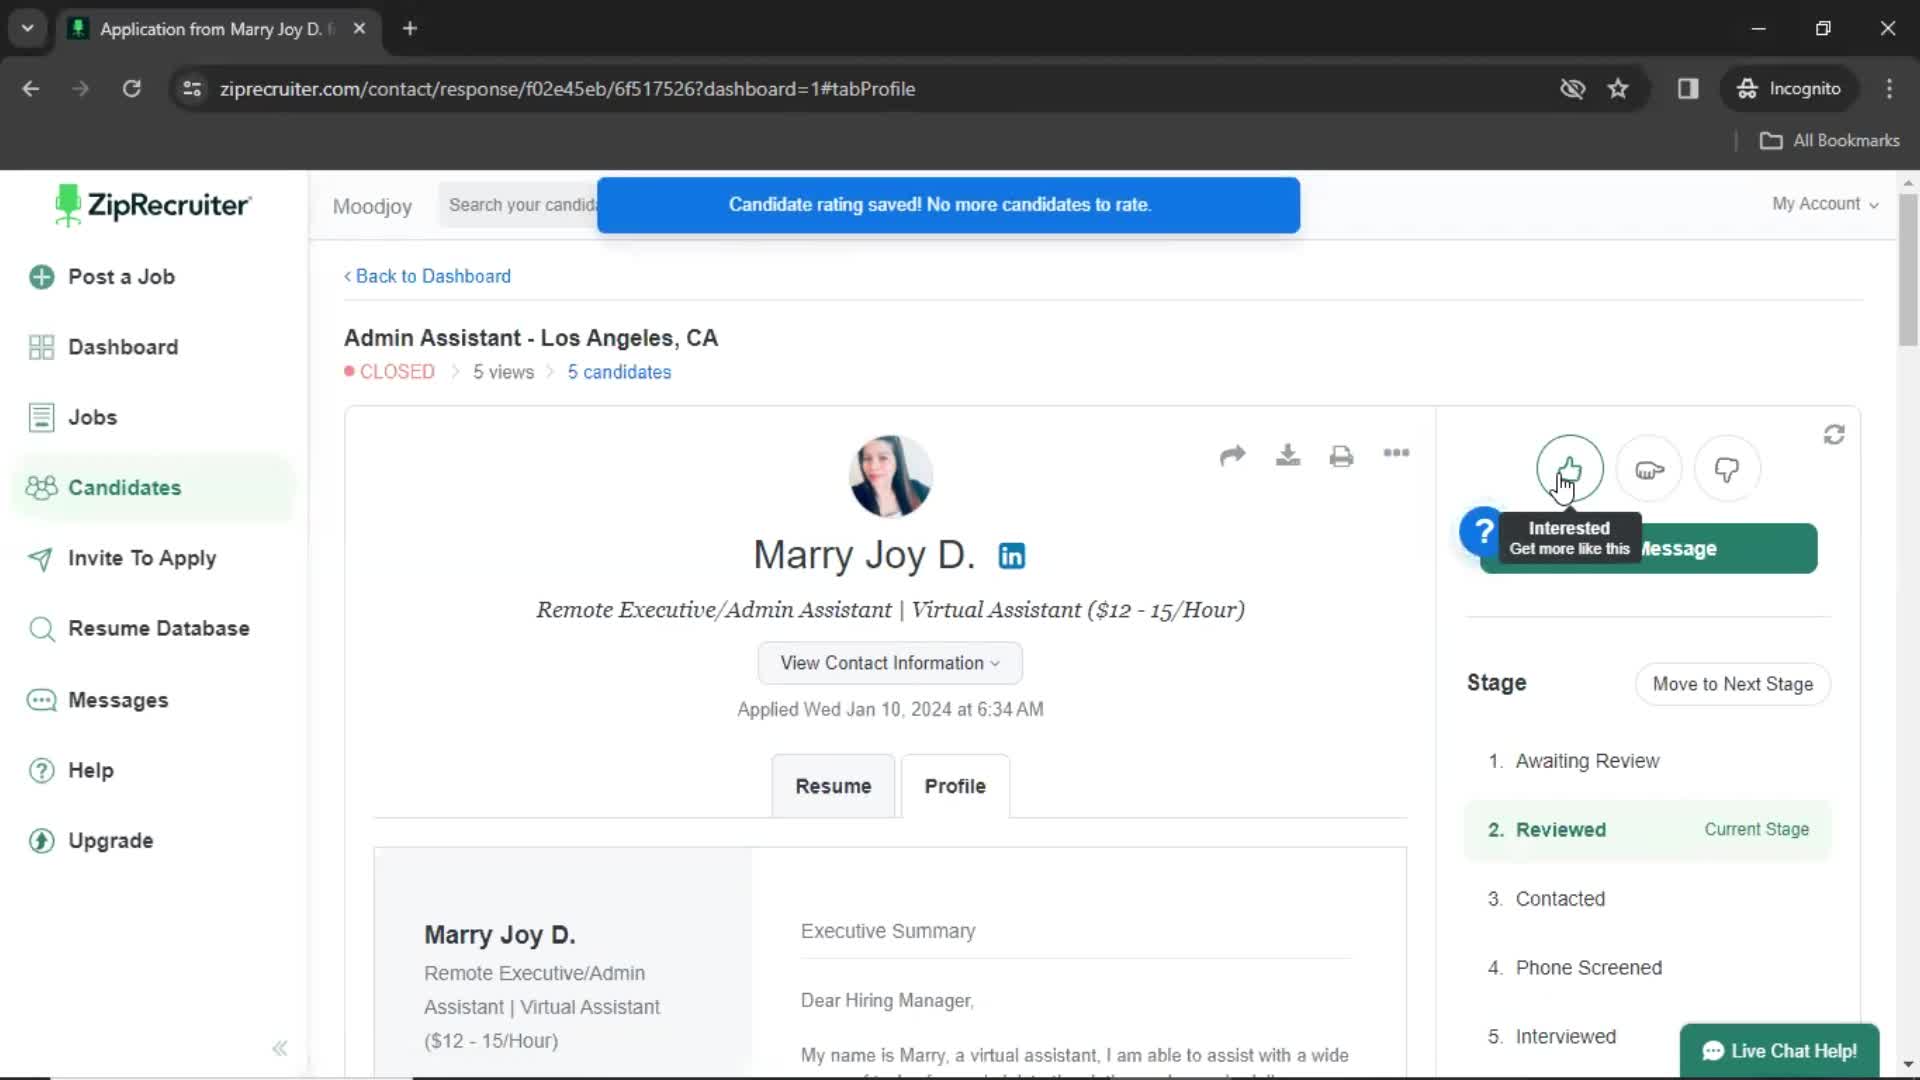
Task: Select the Phone Screened pipeline stage
Action: (1589, 967)
